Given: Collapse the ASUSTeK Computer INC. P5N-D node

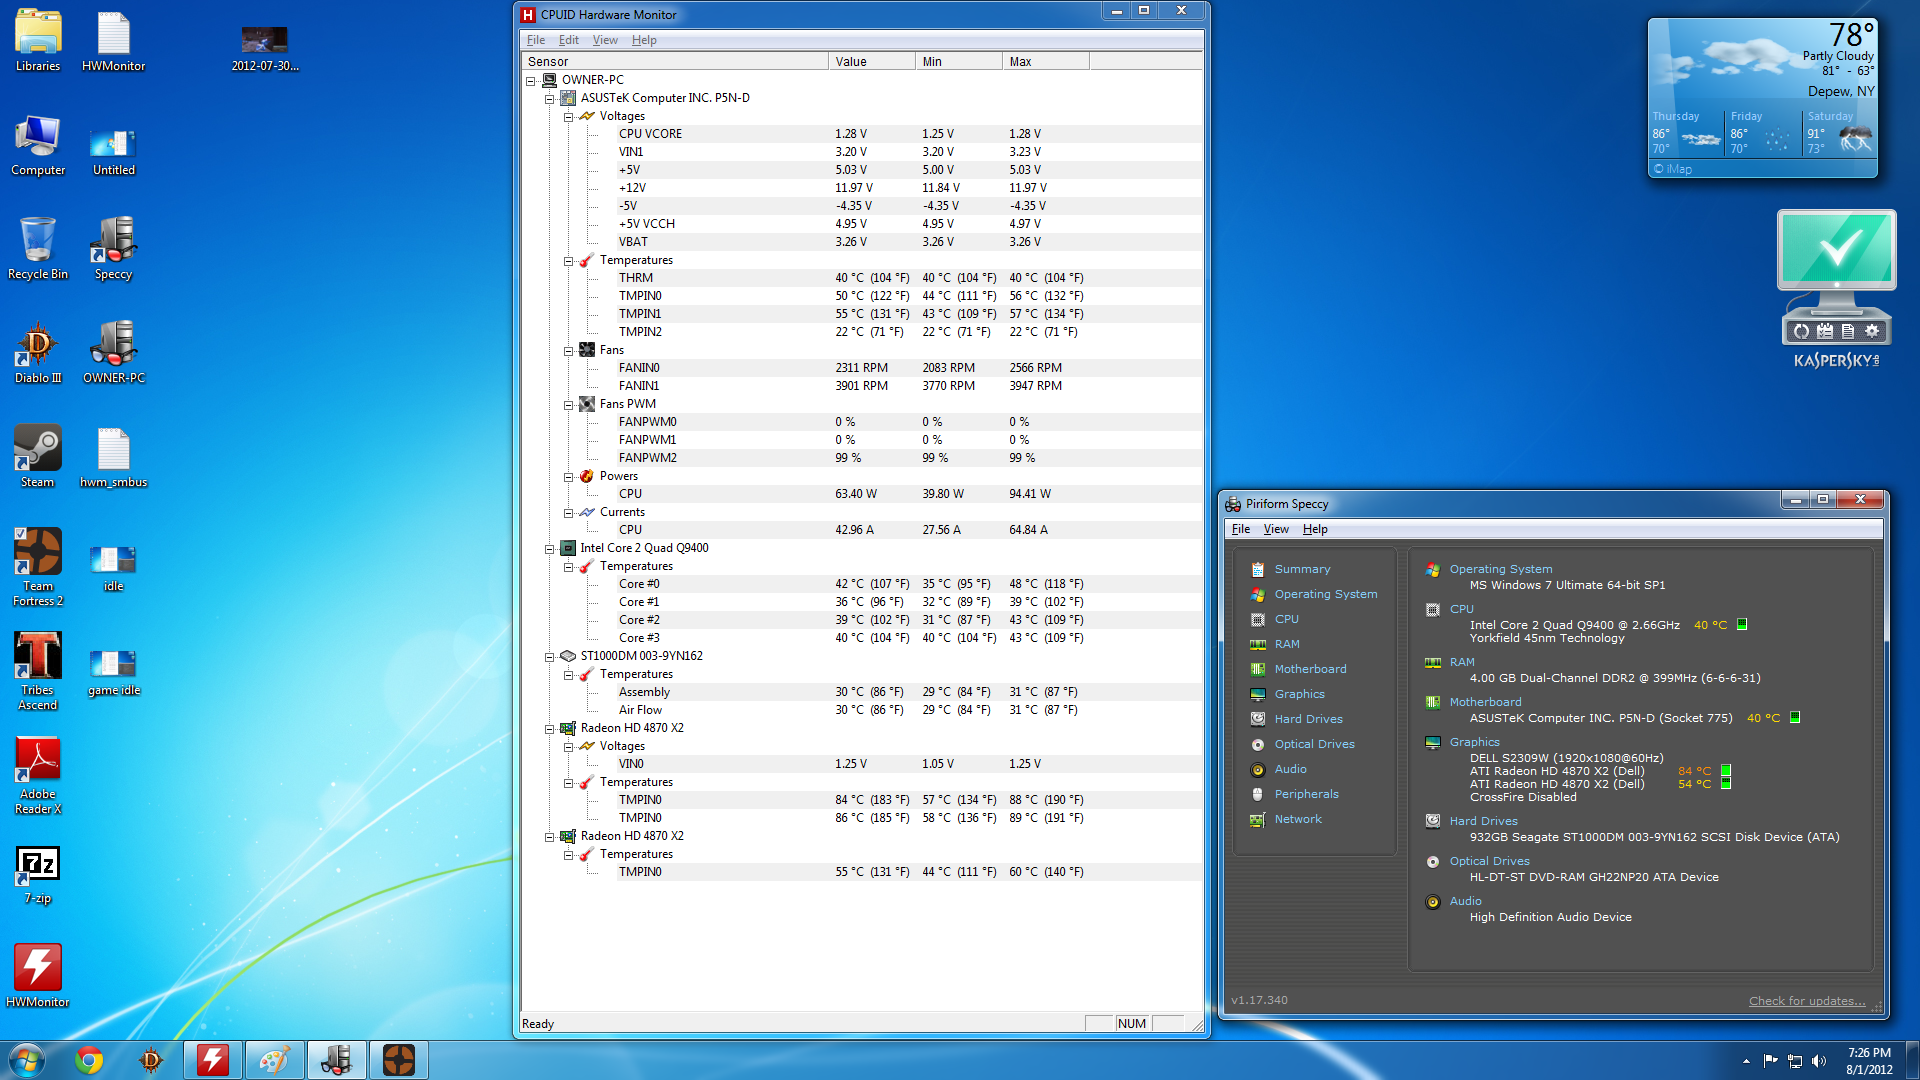Looking at the screenshot, I should 549,99.
